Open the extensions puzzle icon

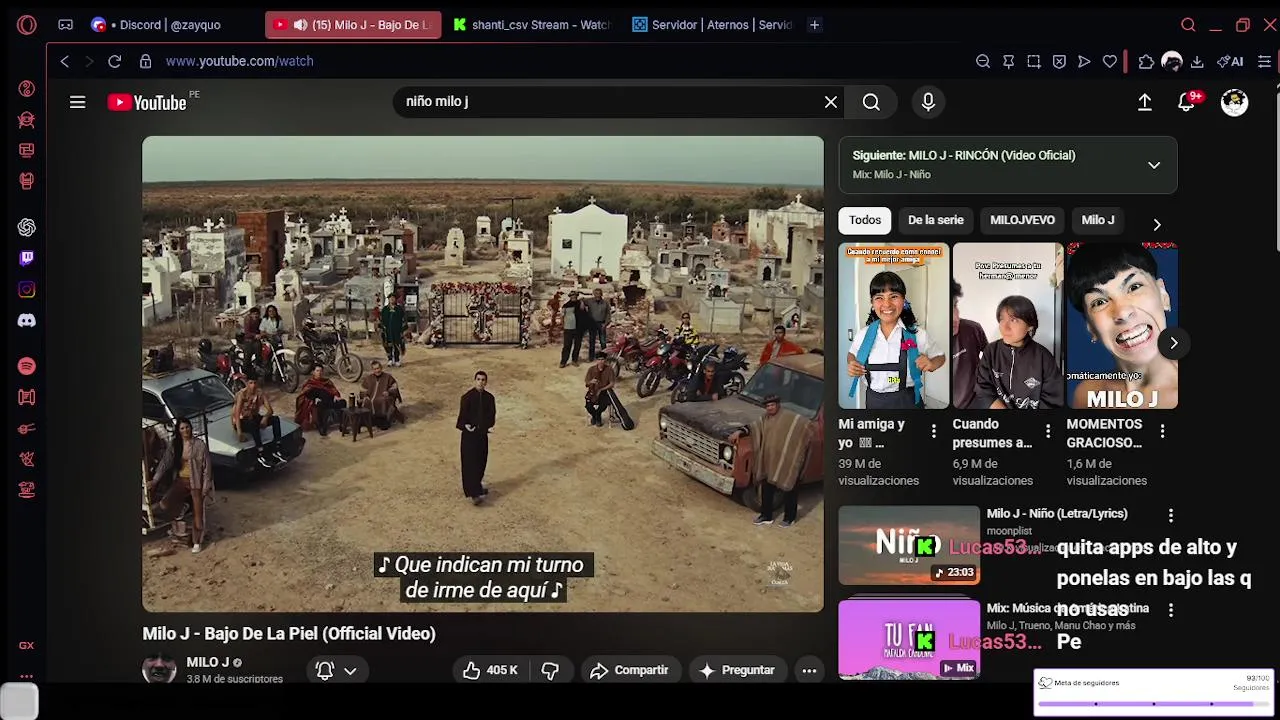[x=1146, y=61]
